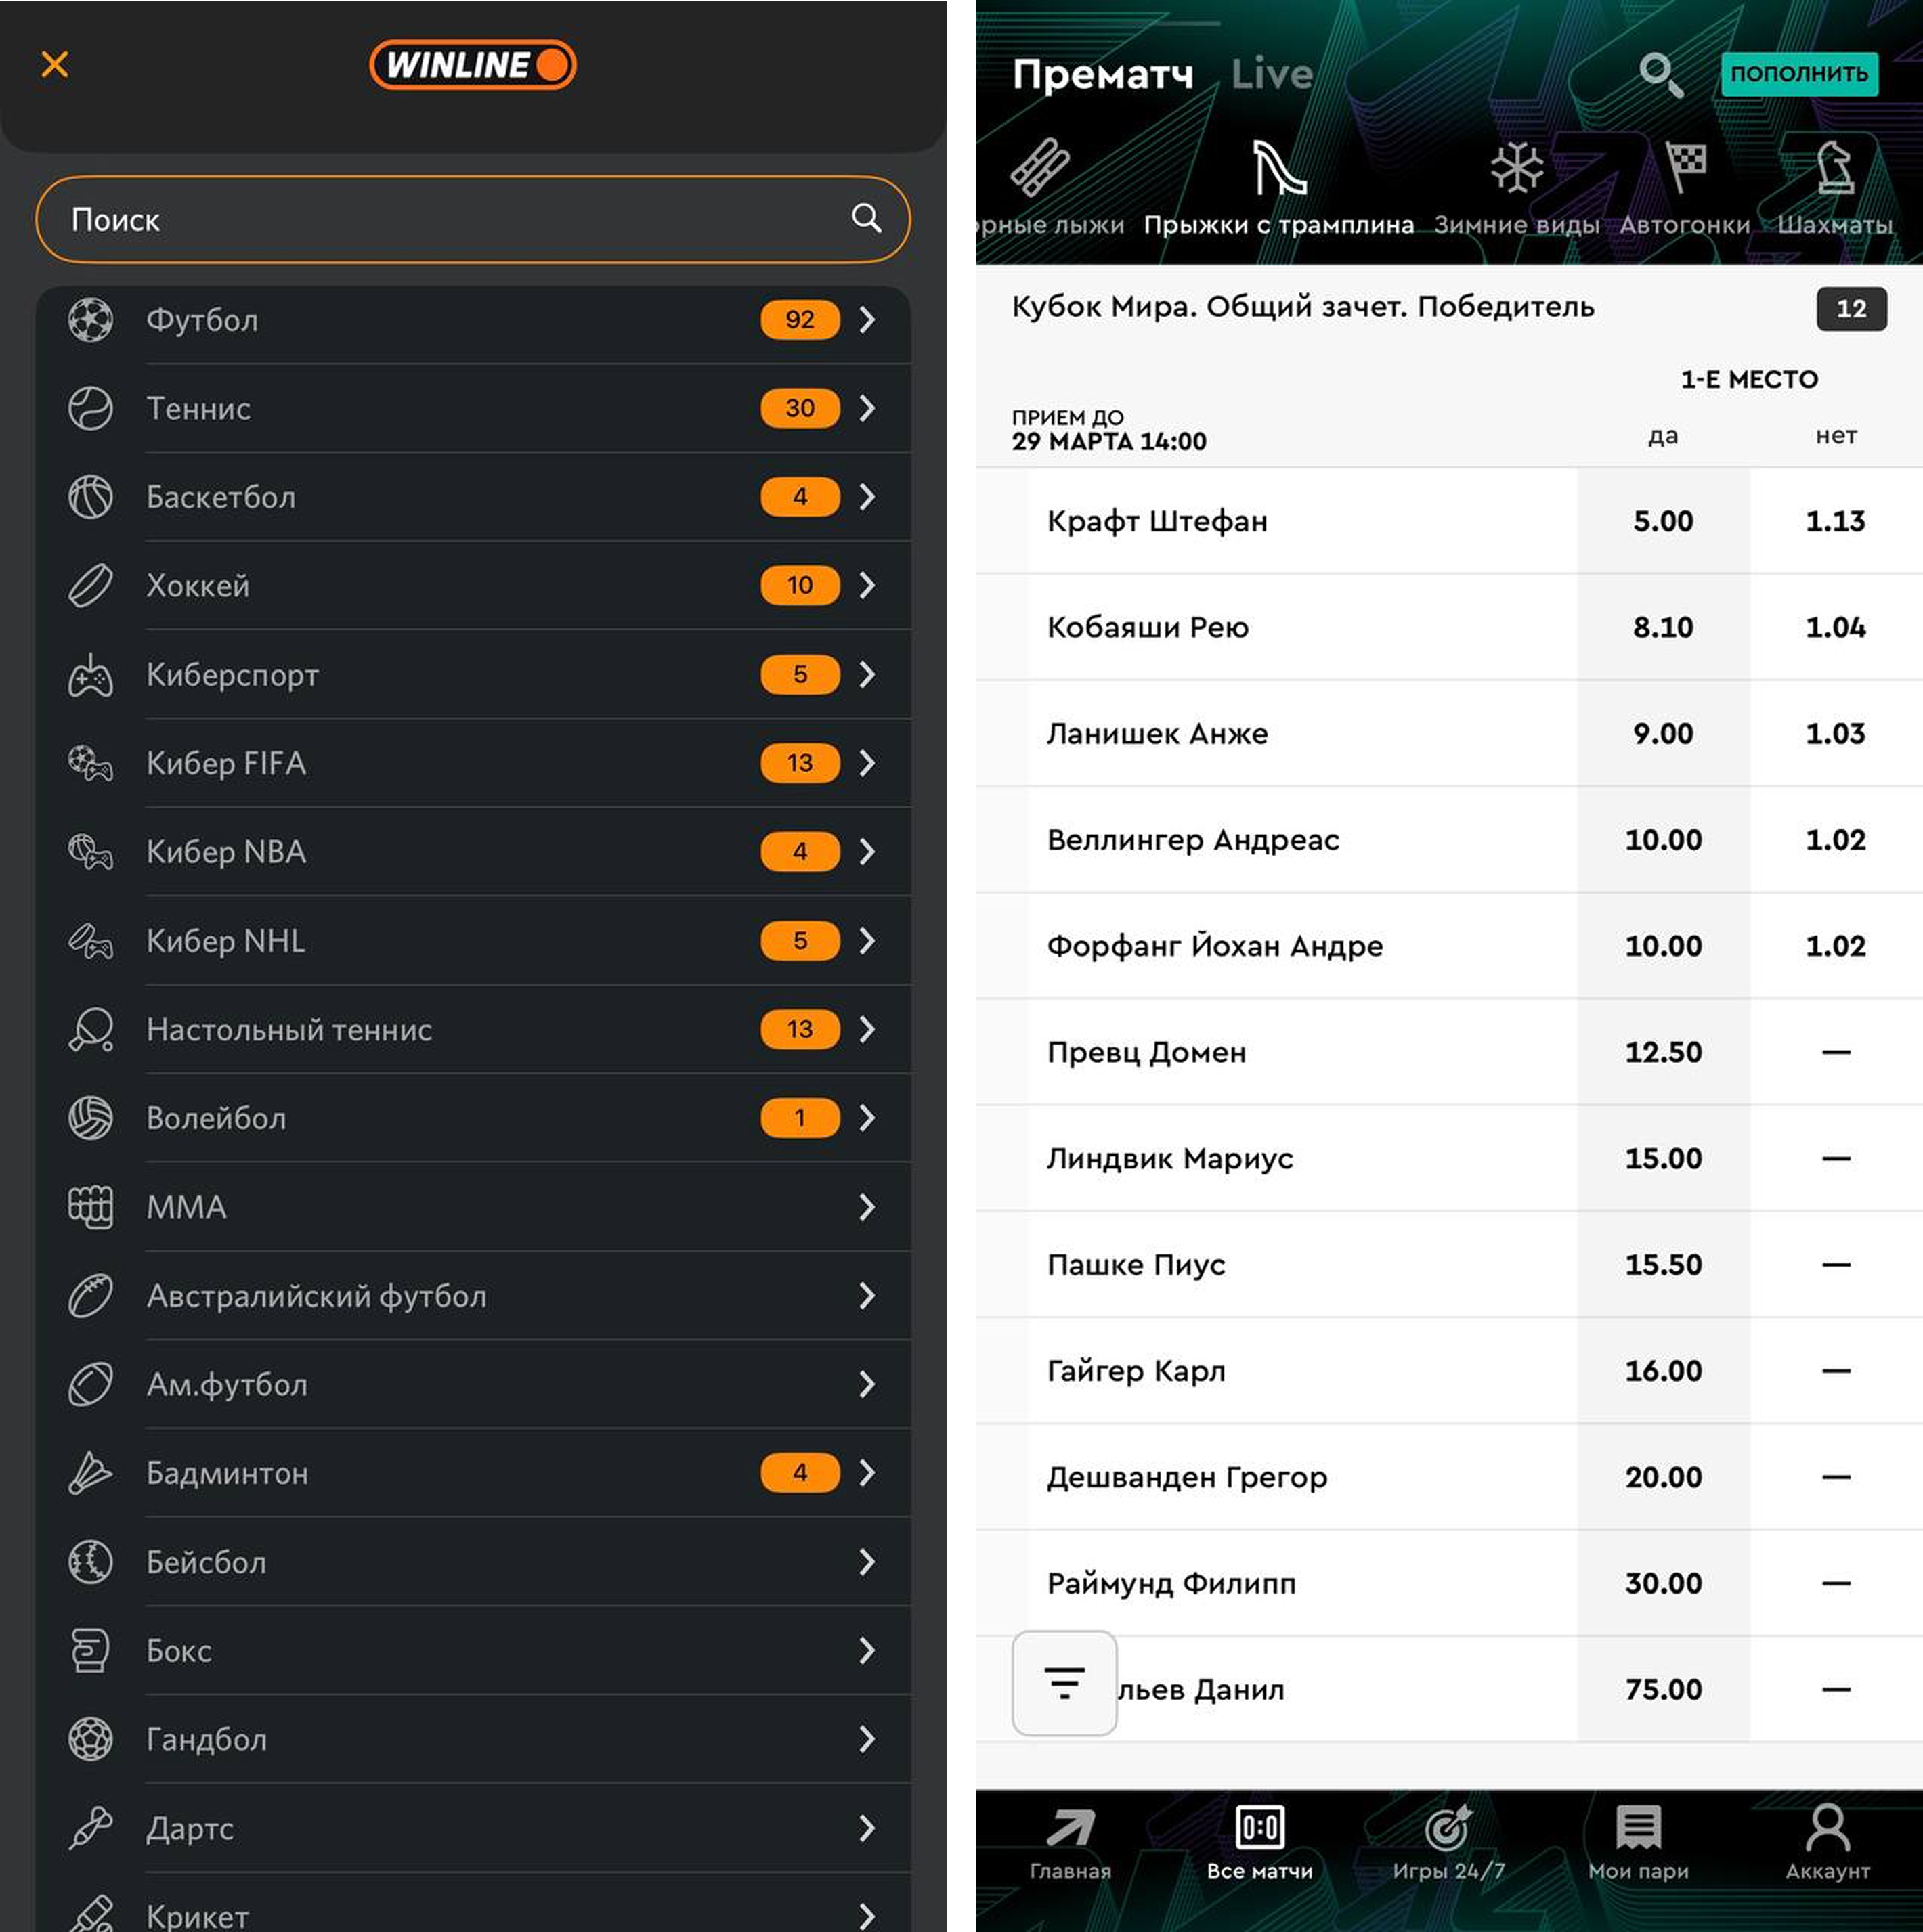Tap the Бадминтон shuttlecock icon

(x=90, y=1473)
